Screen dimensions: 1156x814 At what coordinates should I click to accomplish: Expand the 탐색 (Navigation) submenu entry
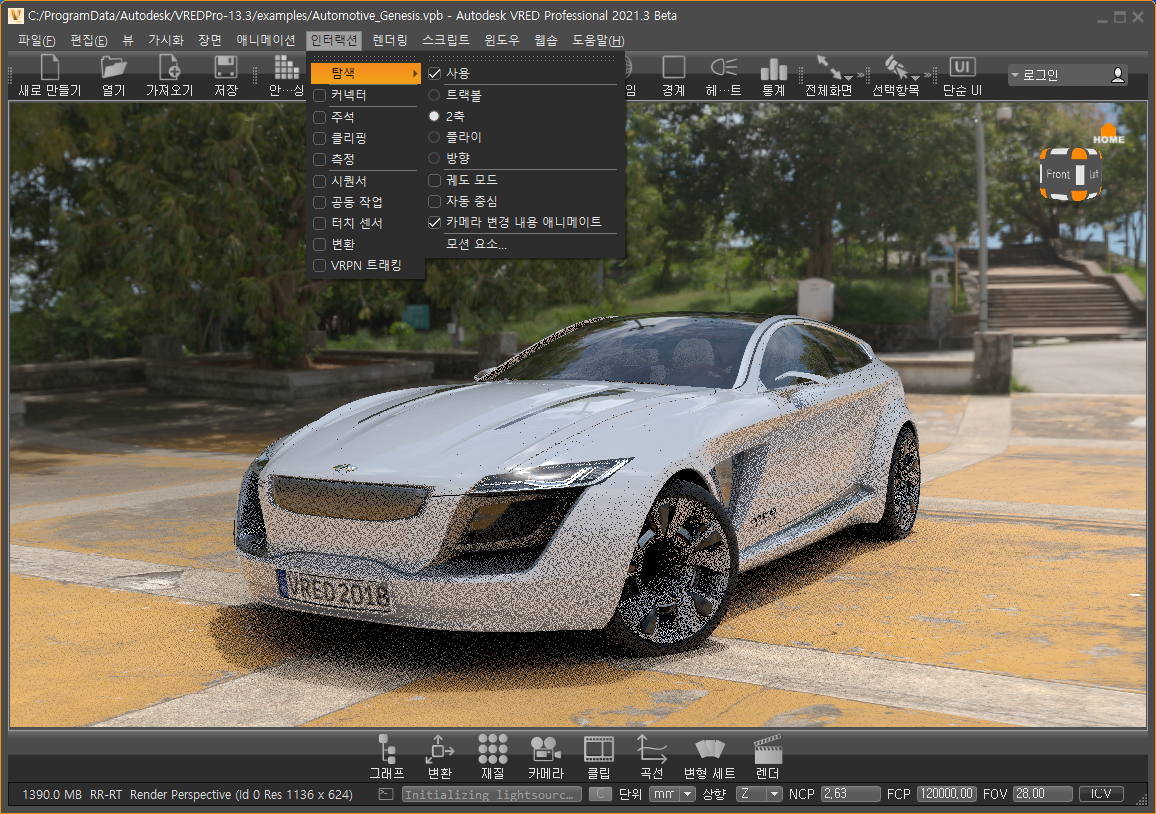click(366, 73)
